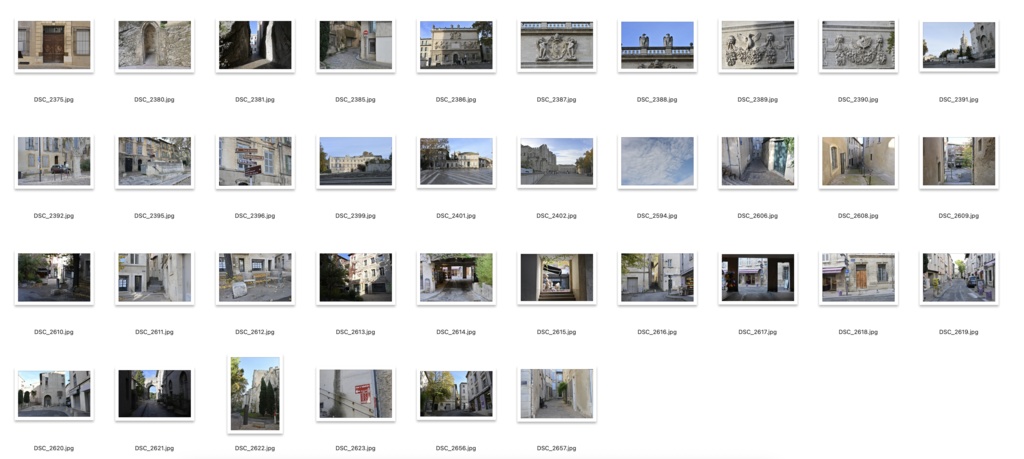Select the DSC_2594.jpg cloudy sky thumbnail
The height and width of the screenshot is (459, 1024).
658,161
